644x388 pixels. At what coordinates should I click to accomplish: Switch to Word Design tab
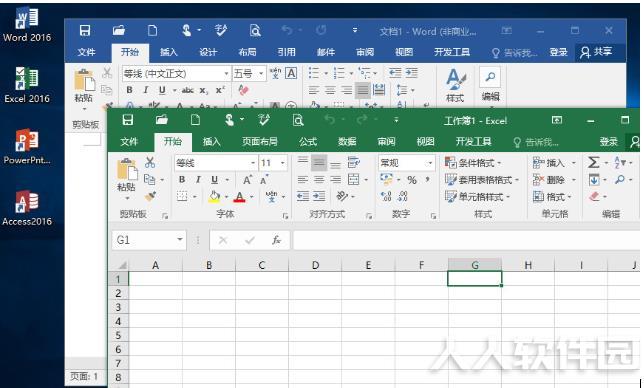(x=208, y=52)
